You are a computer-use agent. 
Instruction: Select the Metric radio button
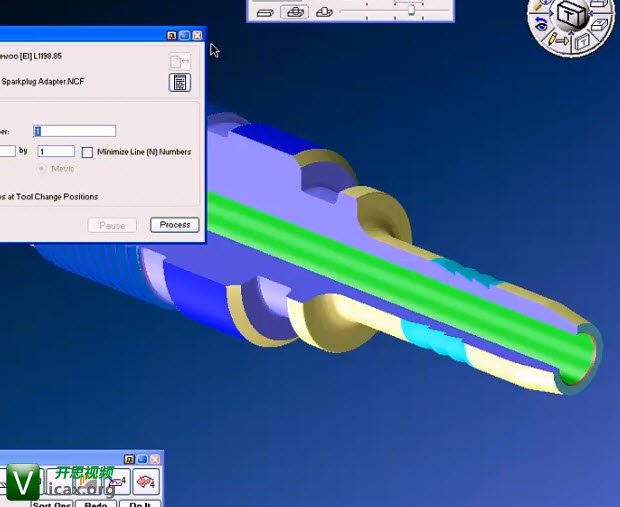click(x=41, y=169)
